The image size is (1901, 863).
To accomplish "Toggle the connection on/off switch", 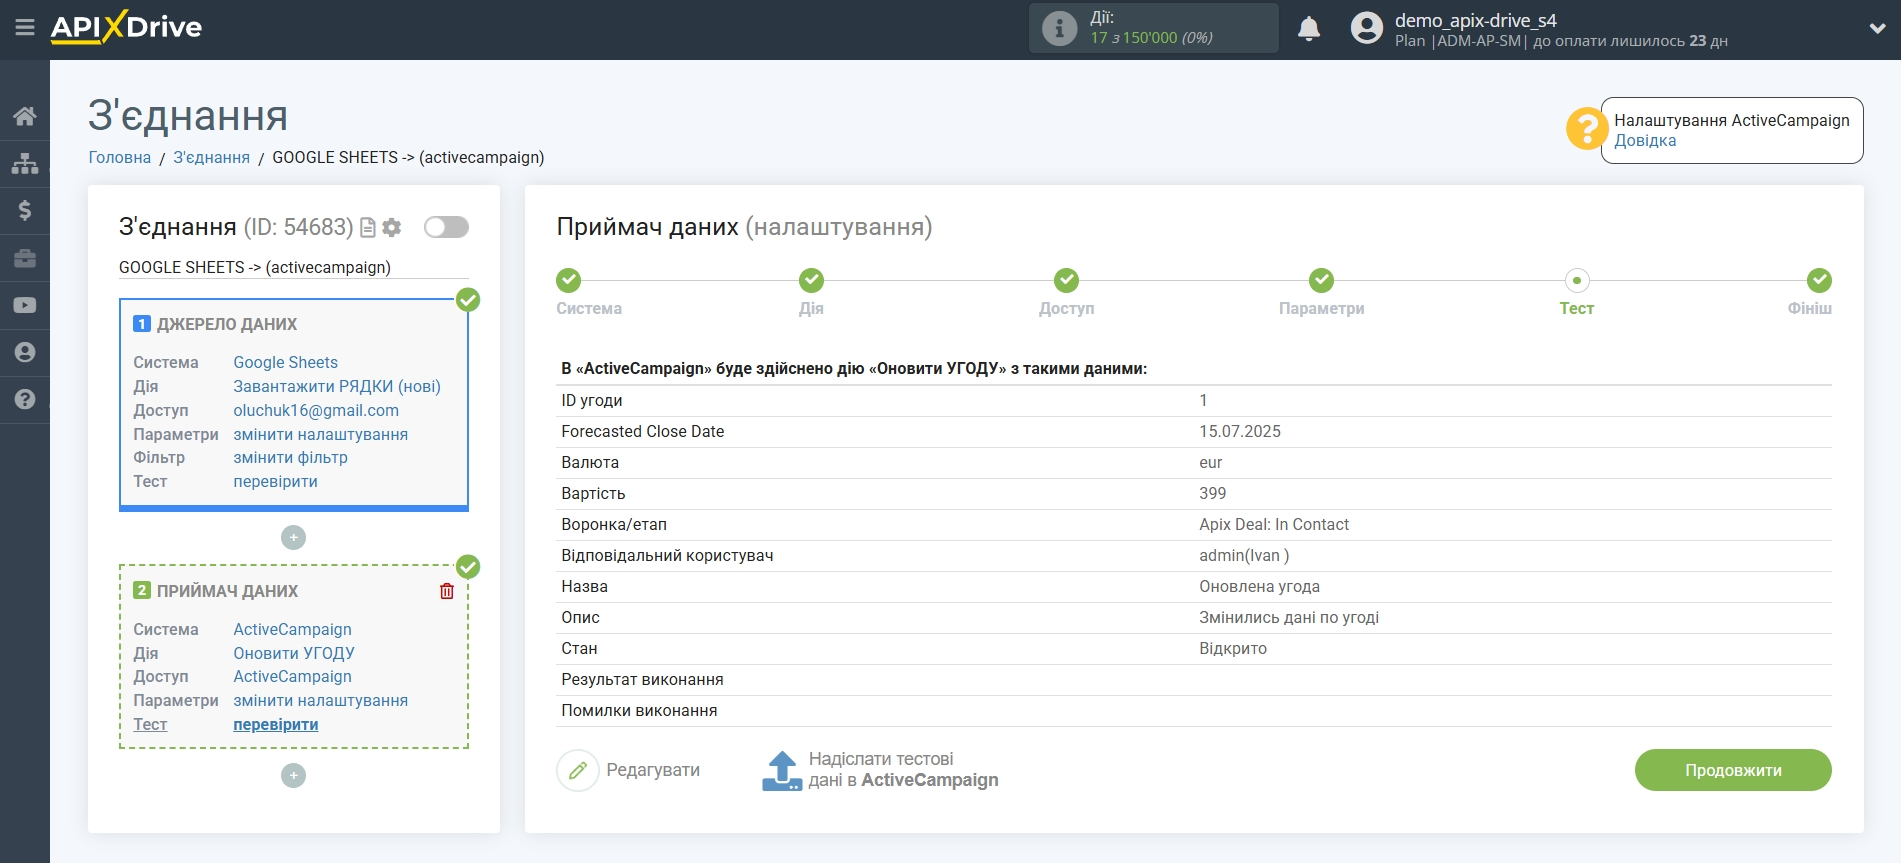I will pyautogui.click(x=446, y=227).
